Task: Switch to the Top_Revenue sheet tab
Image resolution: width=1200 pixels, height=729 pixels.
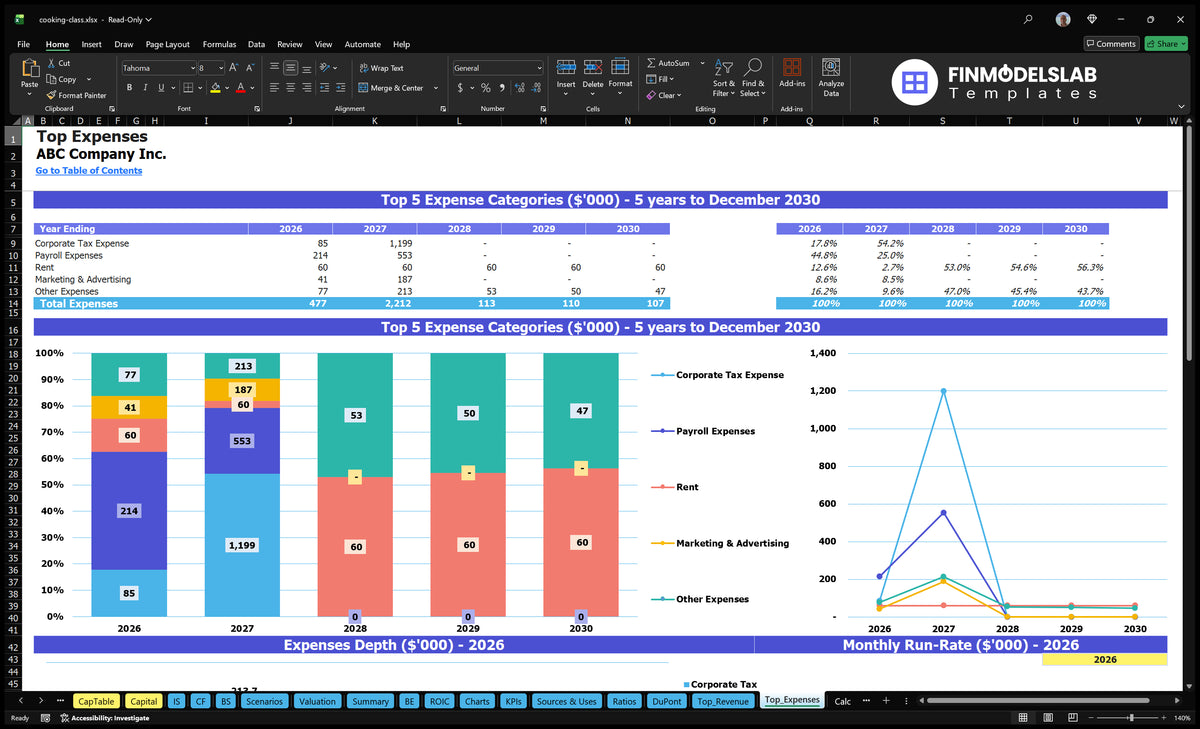Action: point(723,701)
